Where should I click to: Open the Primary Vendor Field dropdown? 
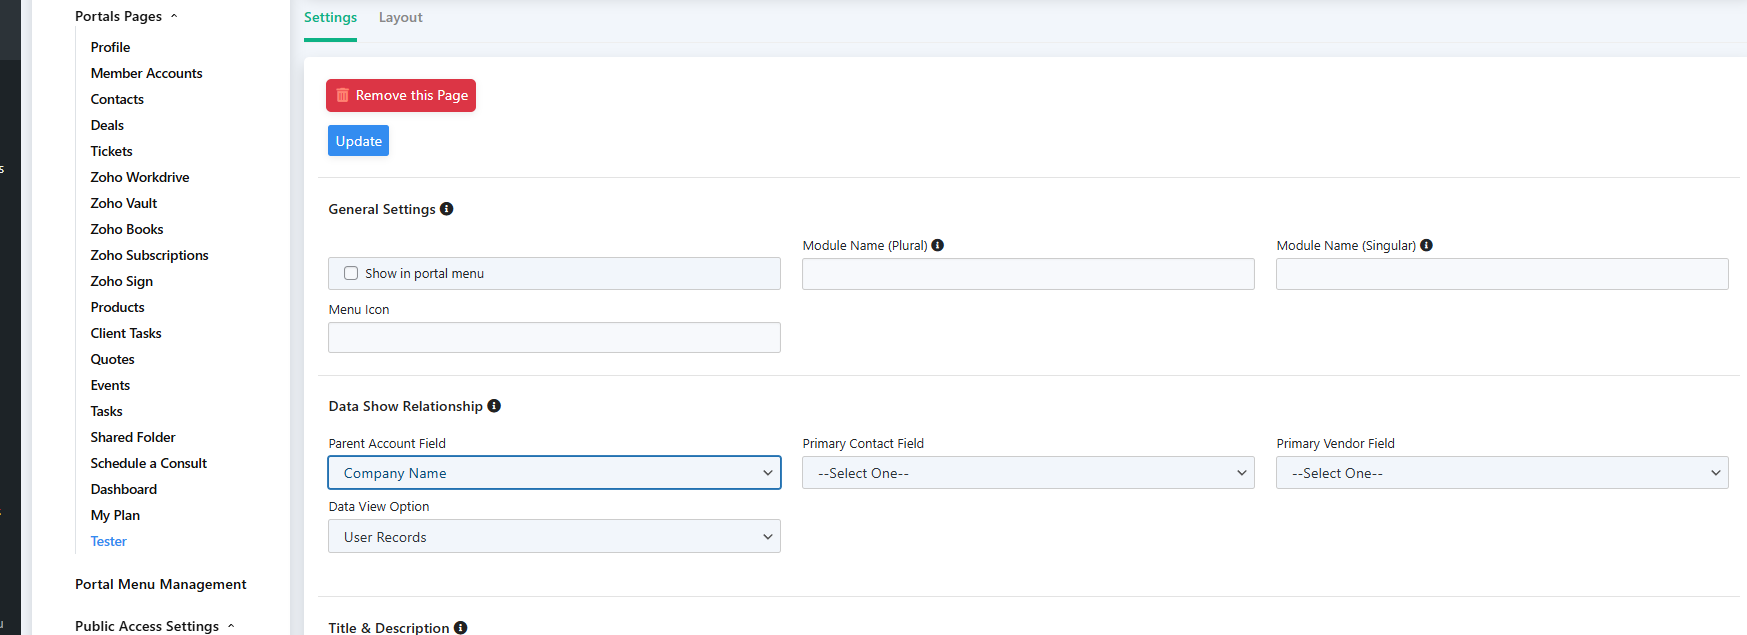[x=1502, y=473]
